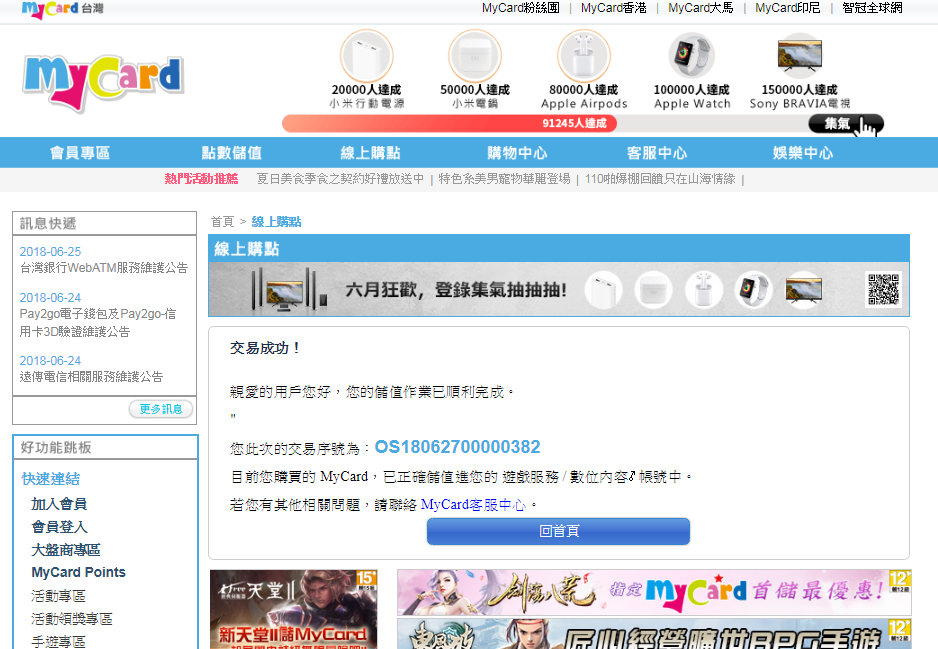Click the 100000人達成 Apple Watch icon
The image size is (938, 649).
click(692, 55)
